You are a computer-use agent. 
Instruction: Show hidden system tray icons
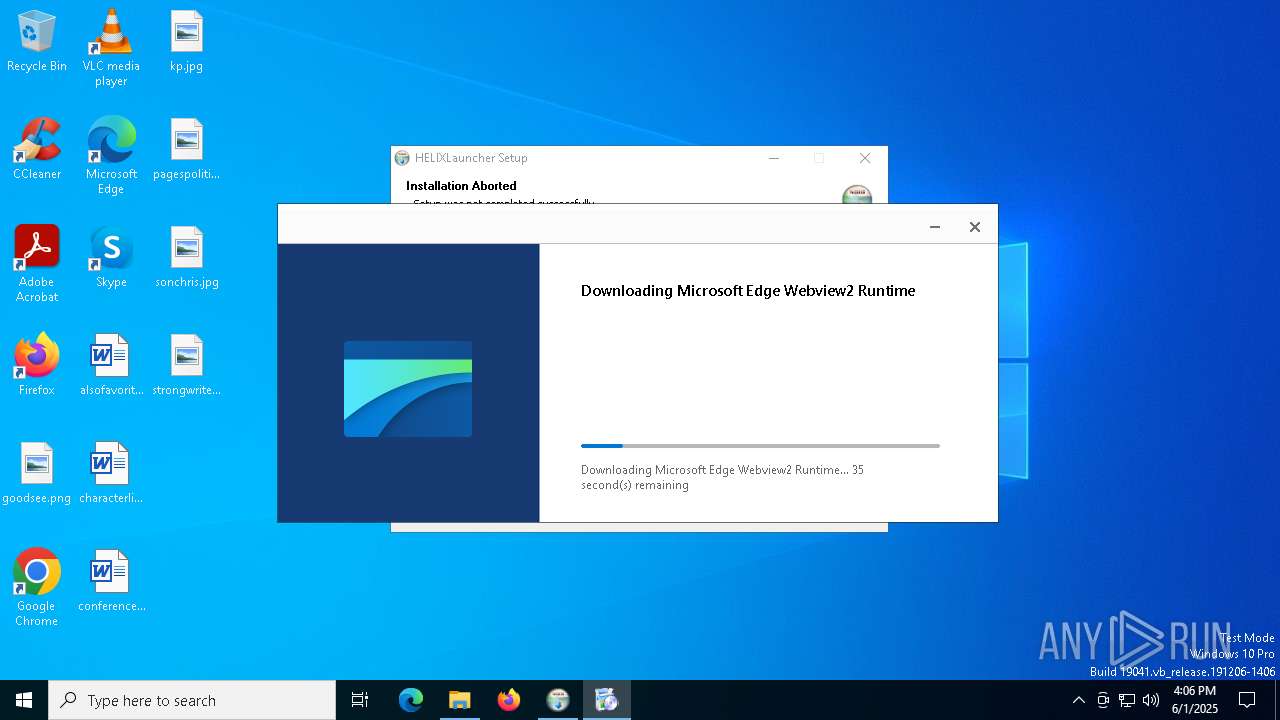point(1078,700)
